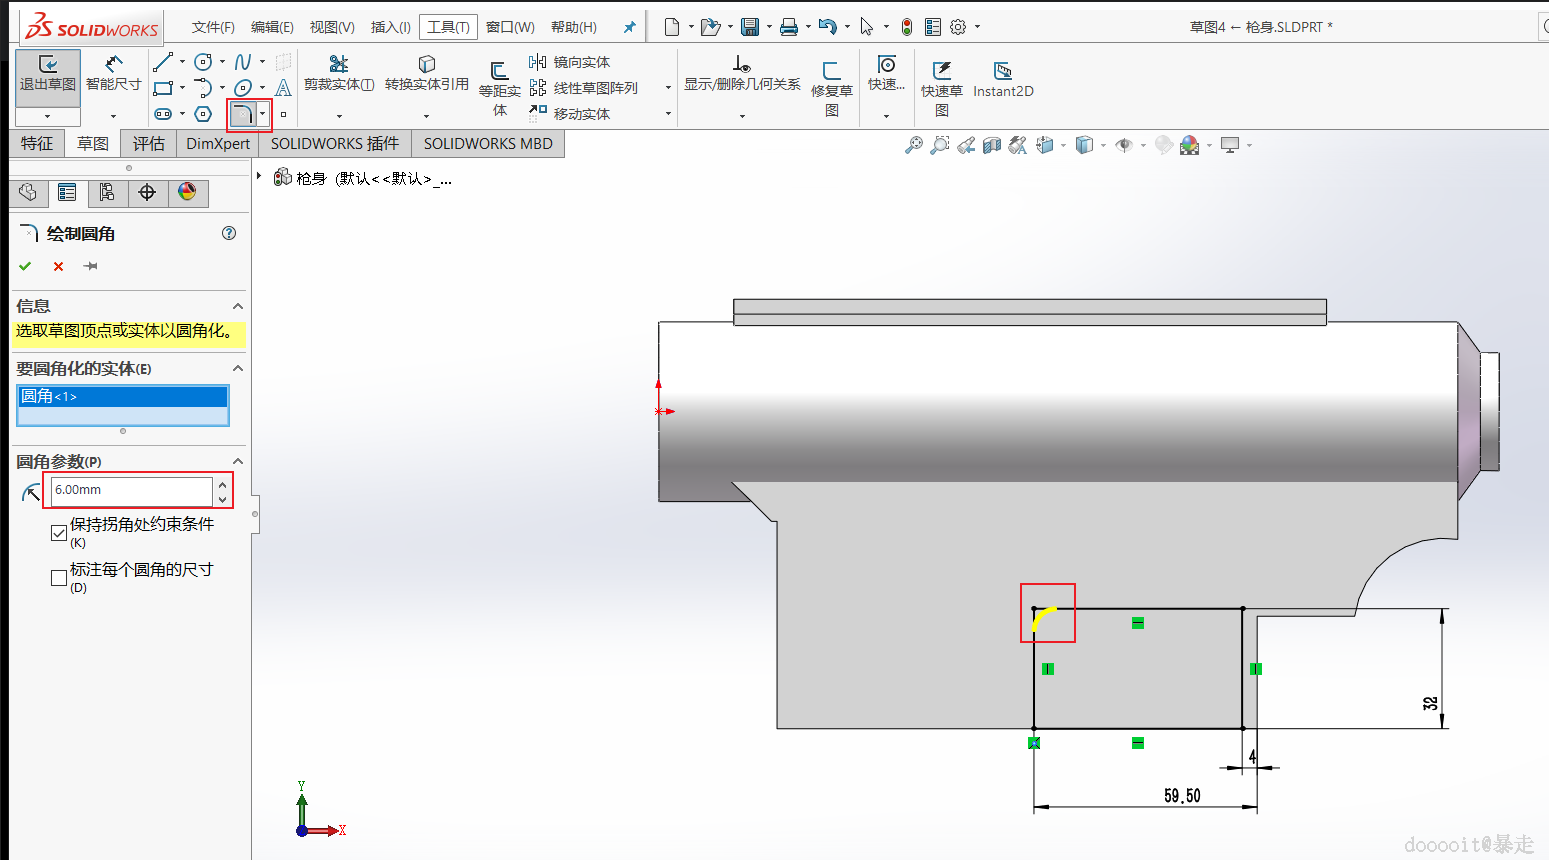Open the DisplayManager appearance tab
Screen dimensions: 1549x860
[187, 192]
